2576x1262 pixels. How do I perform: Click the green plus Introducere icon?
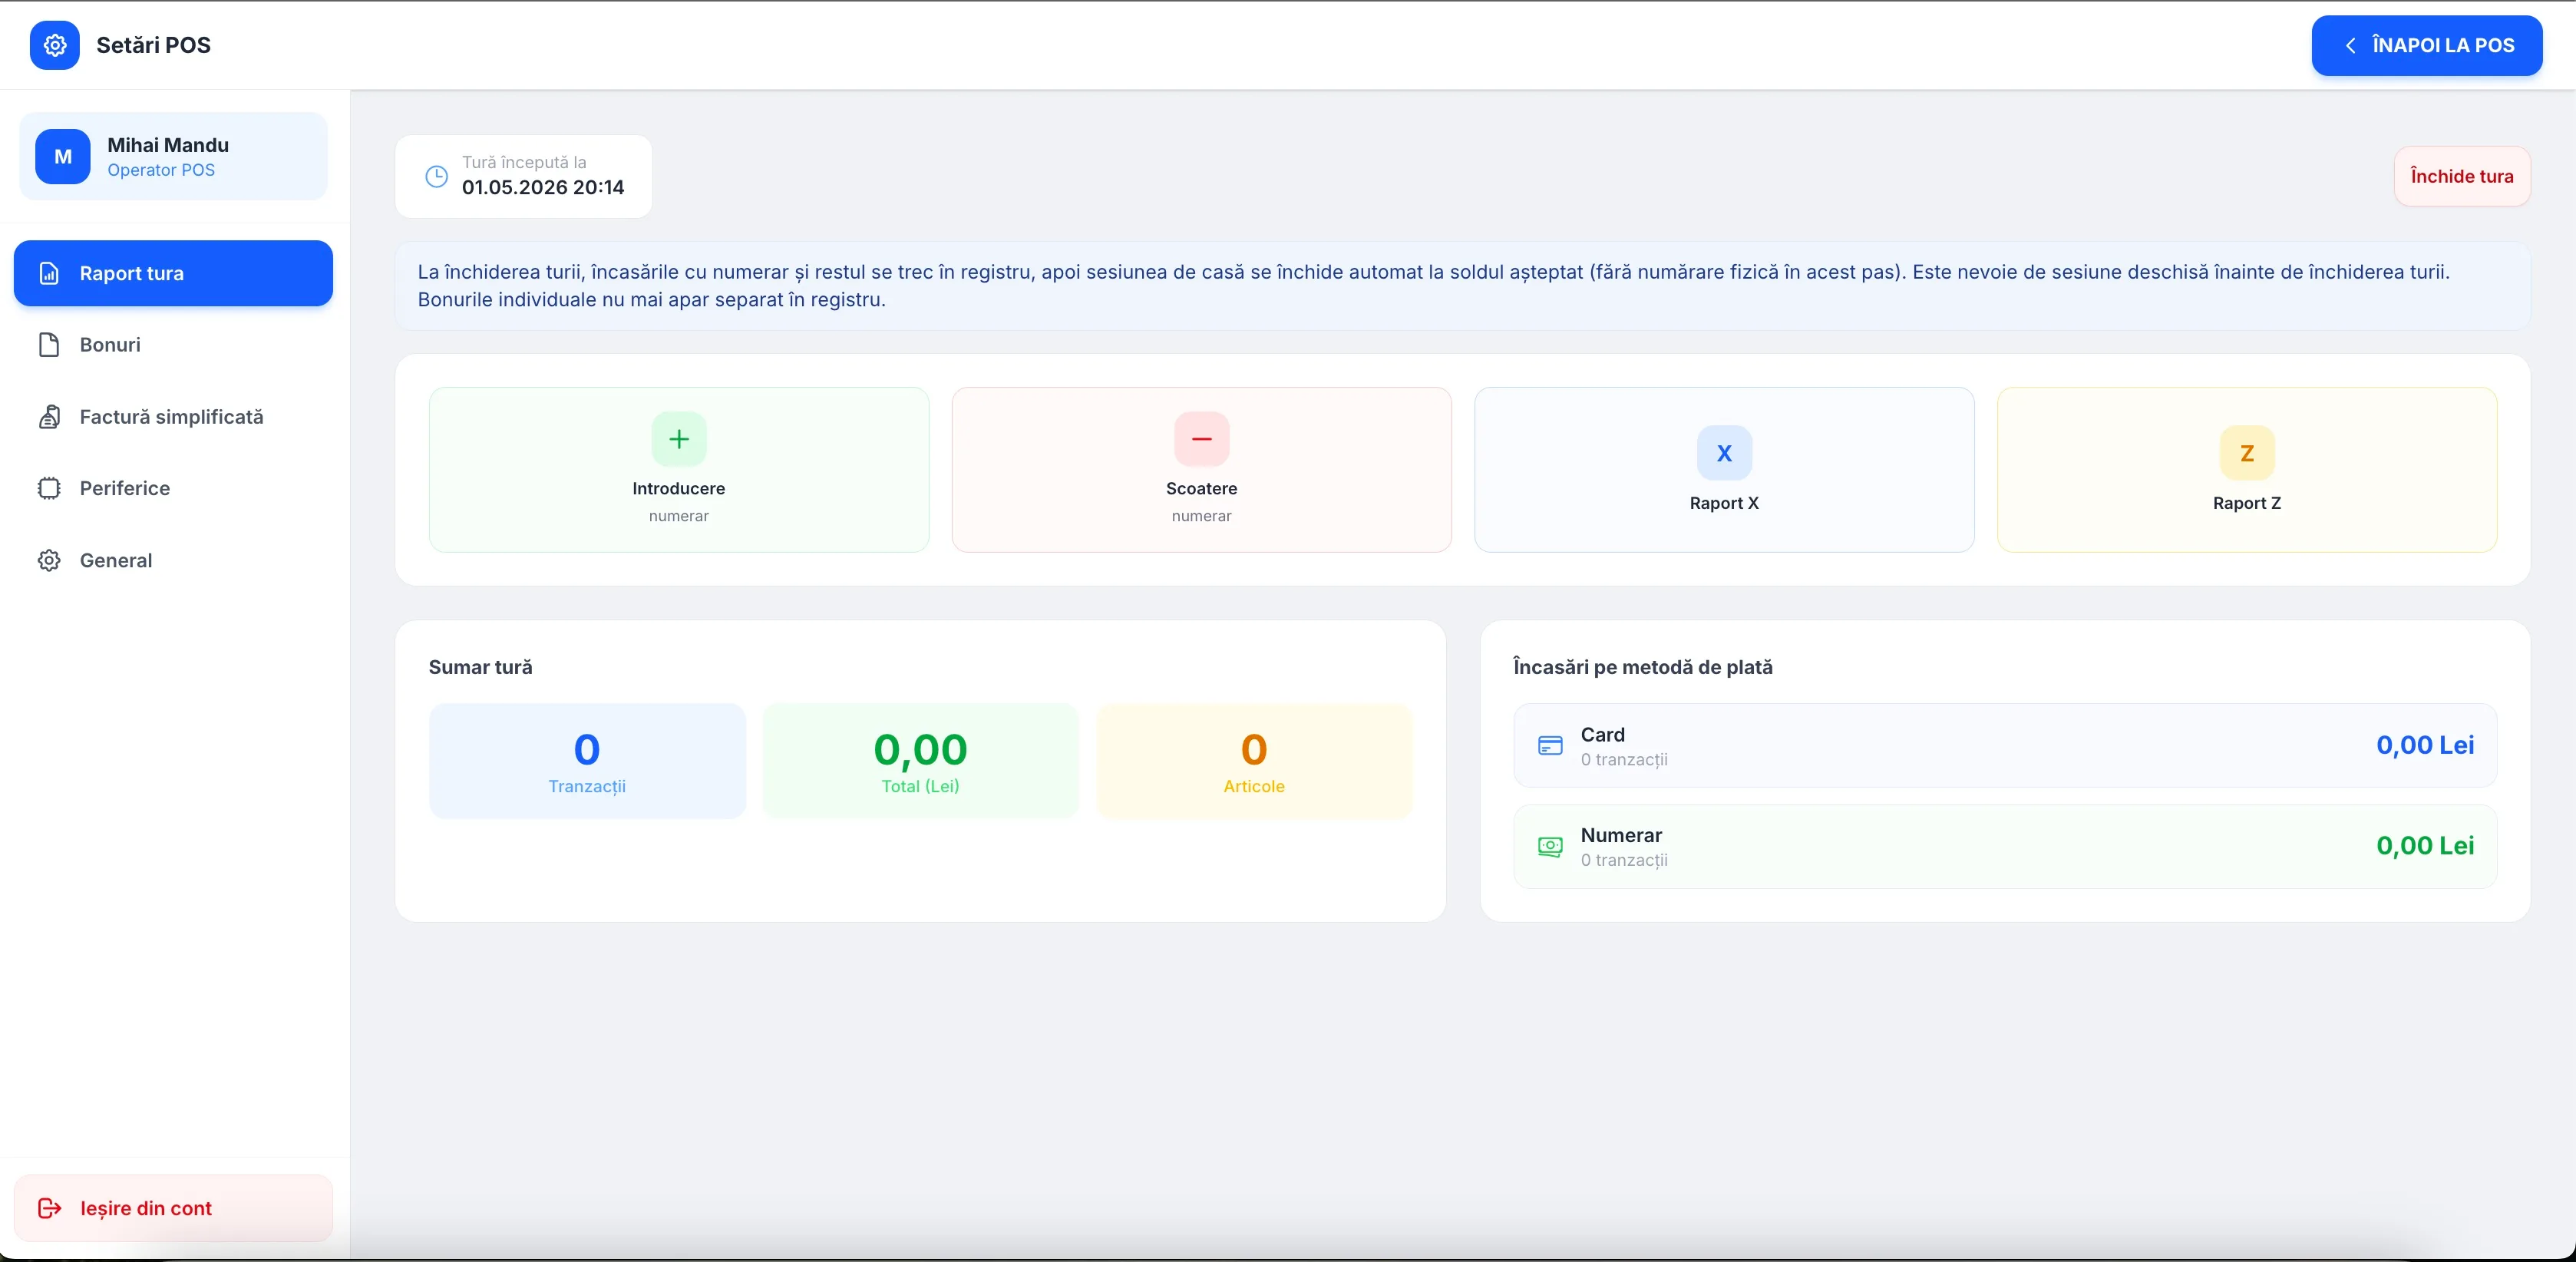679,439
